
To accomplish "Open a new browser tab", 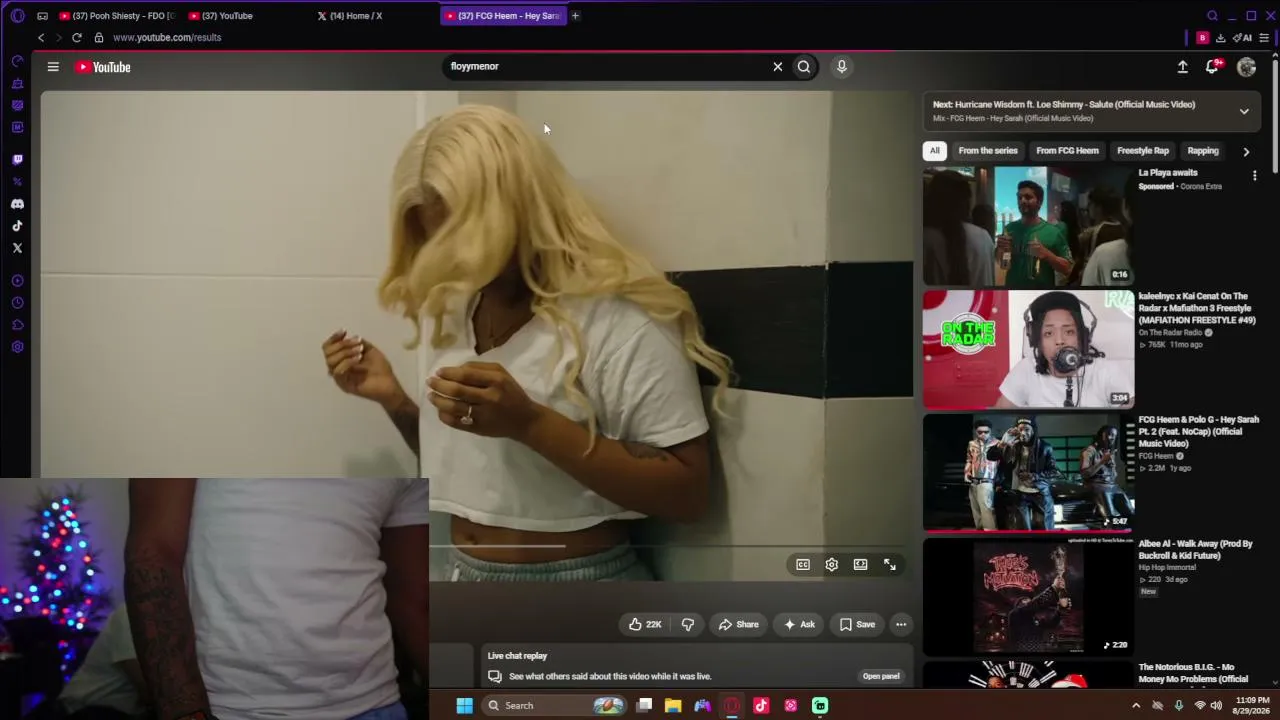I will [575, 16].
